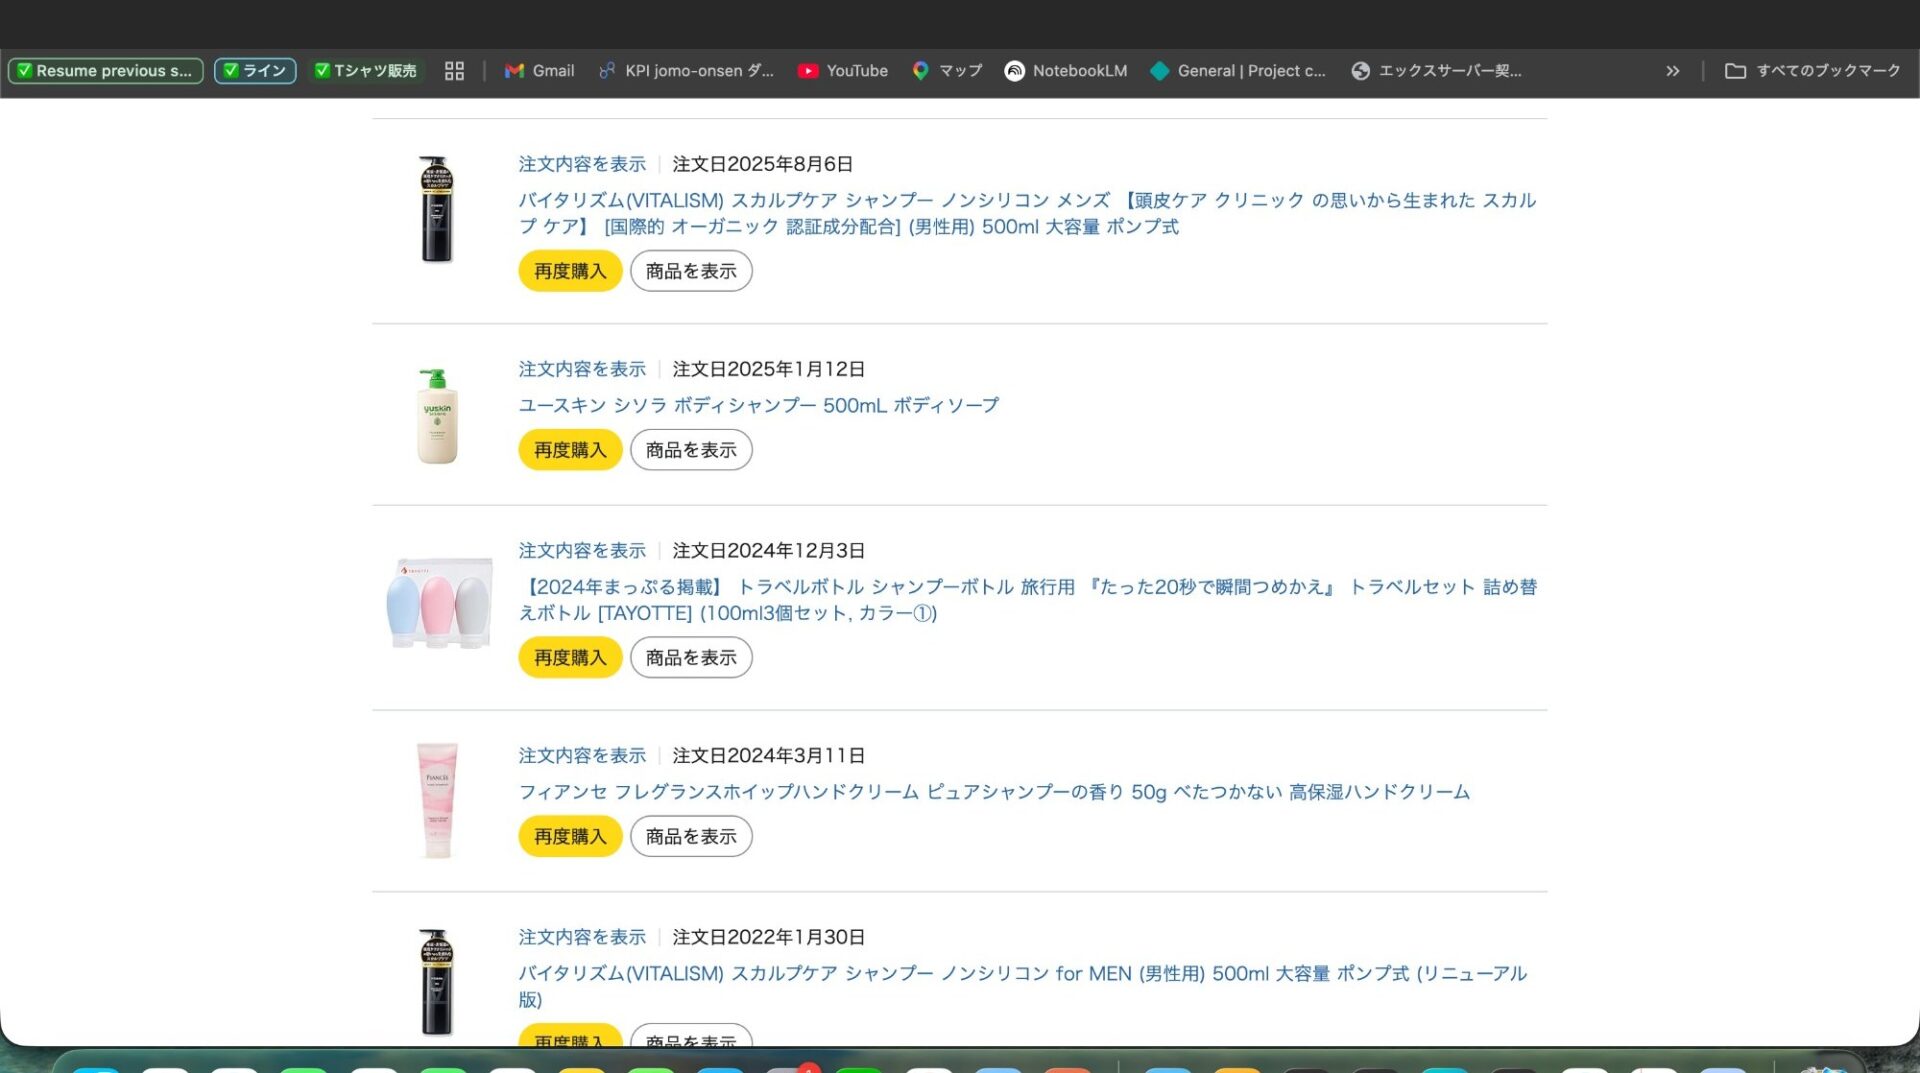Viewport: 1920px width, 1073px height.
Task: Click the VITALISM bottle image from 2025年8月6日 order
Action: pyautogui.click(x=436, y=210)
